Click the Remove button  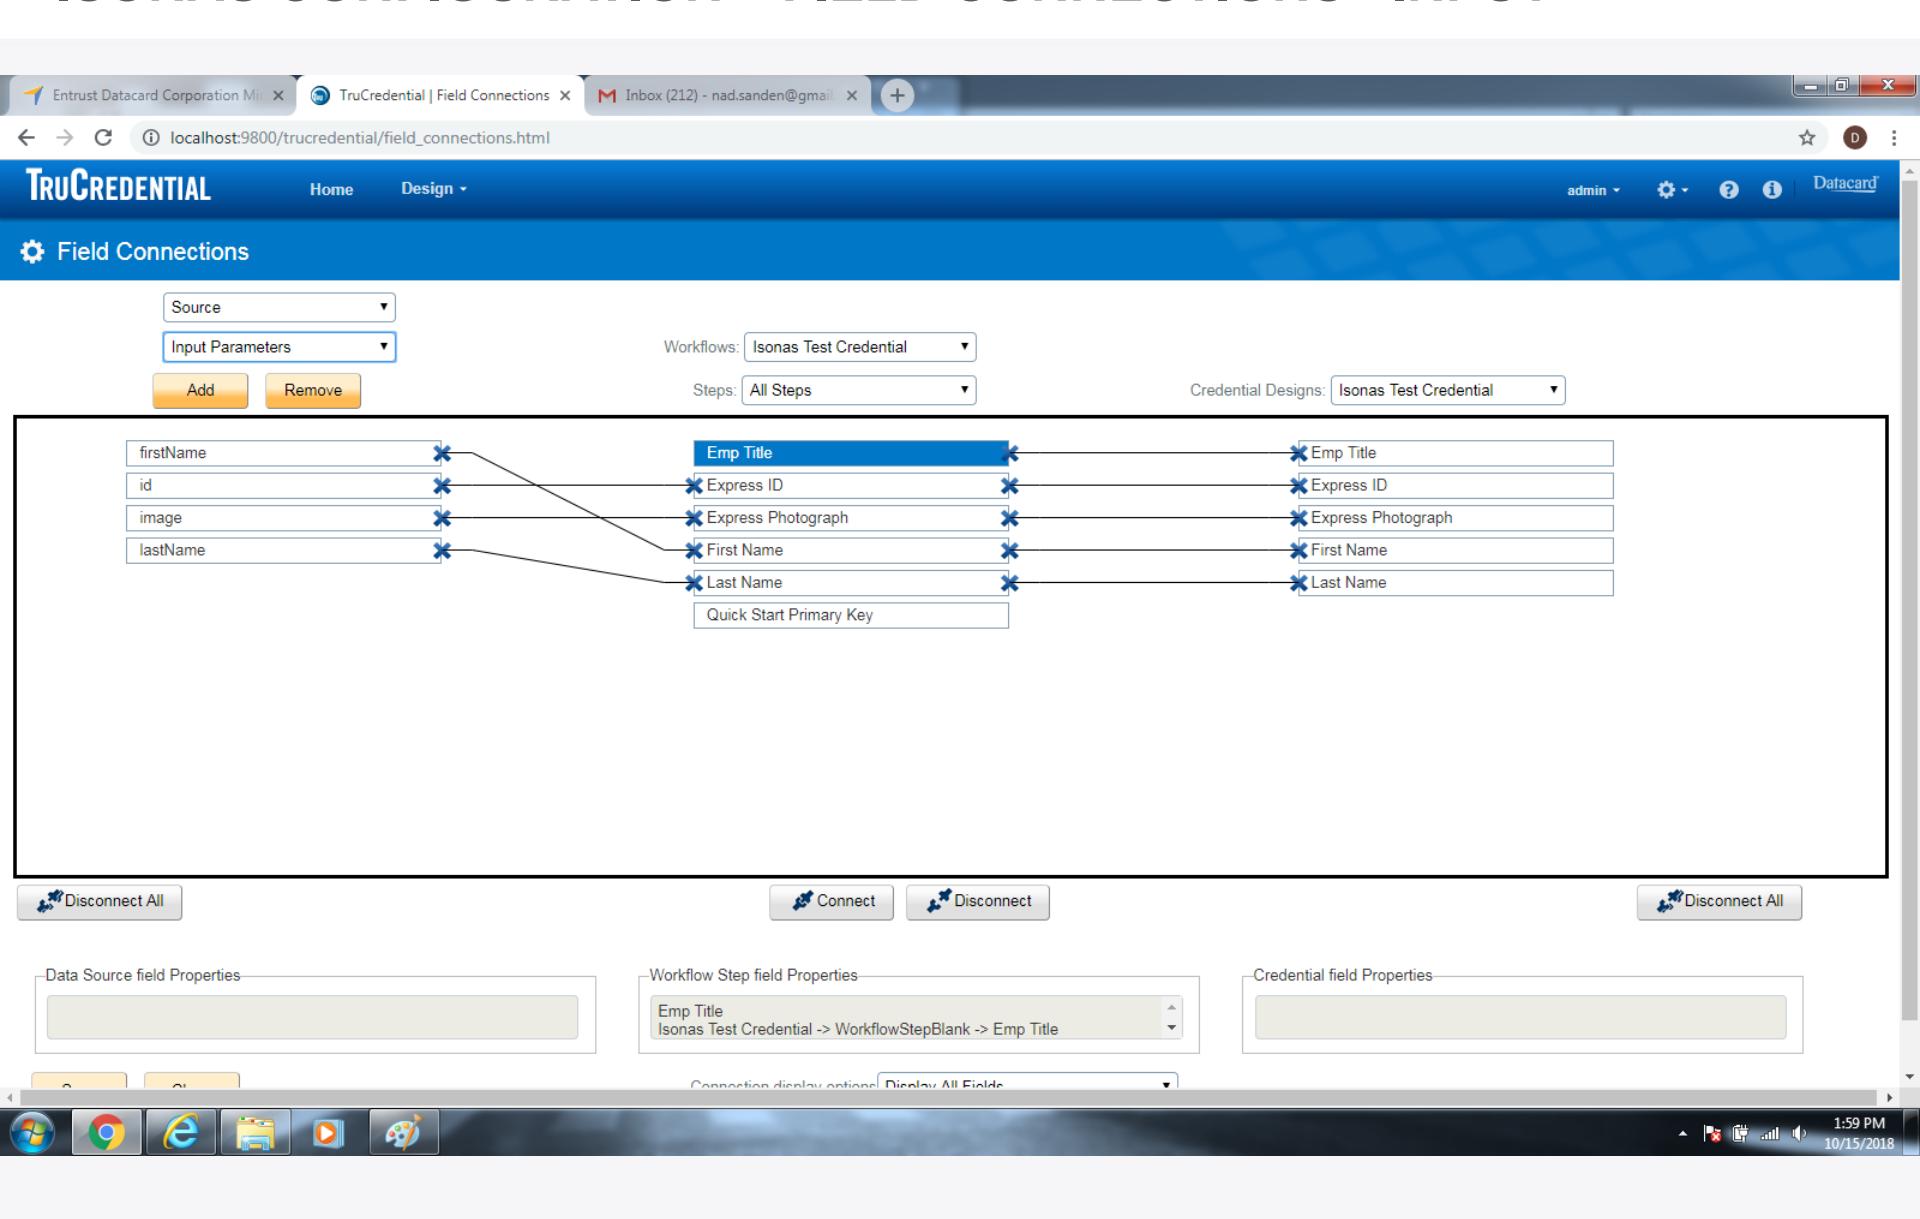tap(313, 390)
